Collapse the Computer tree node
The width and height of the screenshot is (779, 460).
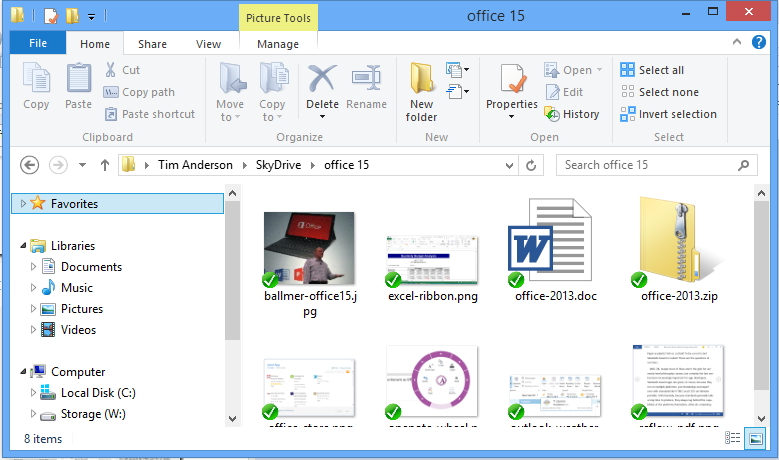(23, 372)
